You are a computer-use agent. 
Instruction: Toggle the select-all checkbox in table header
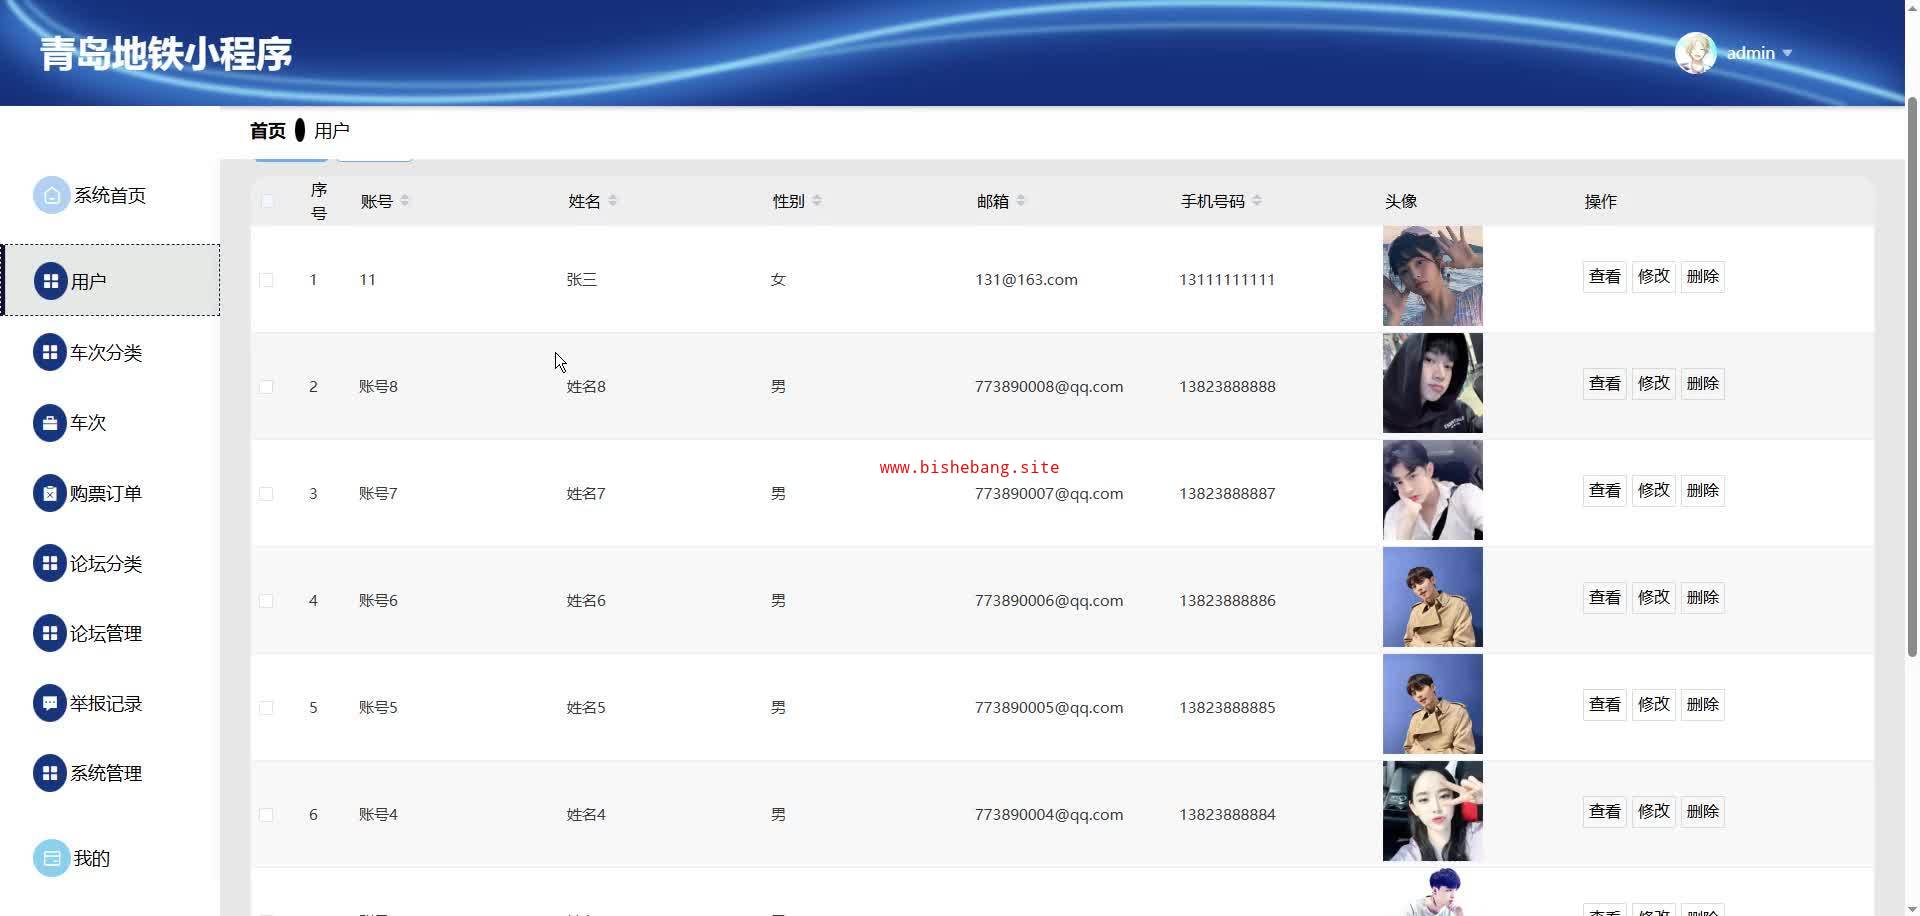[x=267, y=201]
